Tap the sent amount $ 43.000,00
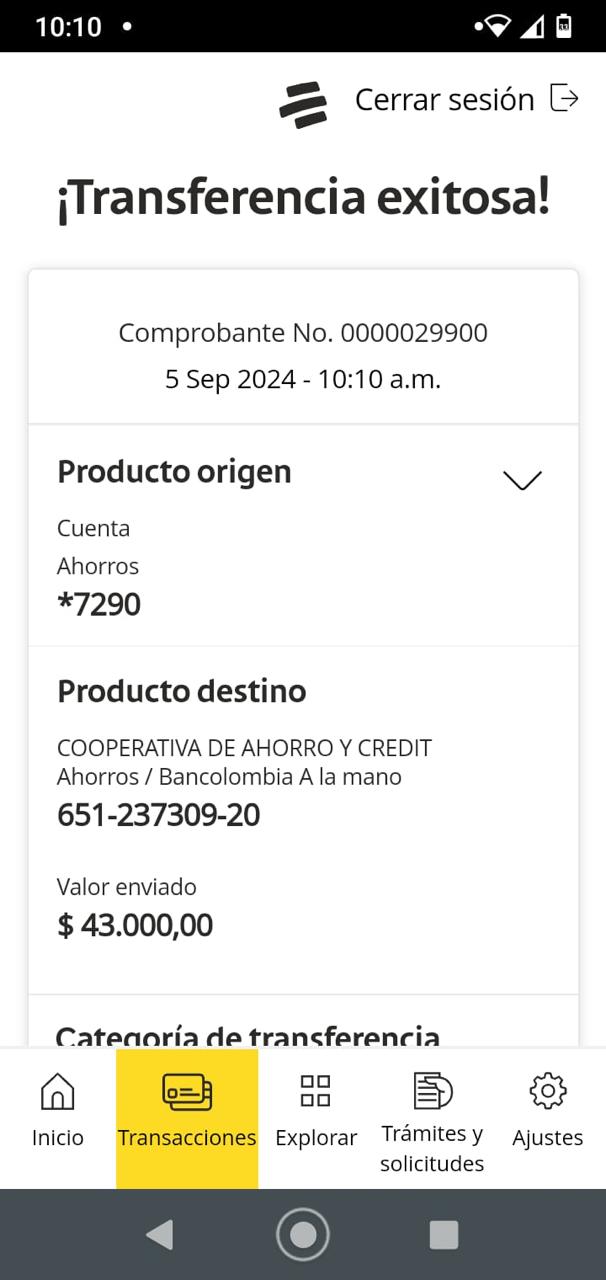The width and height of the screenshot is (606, 1280). [135, 925]
